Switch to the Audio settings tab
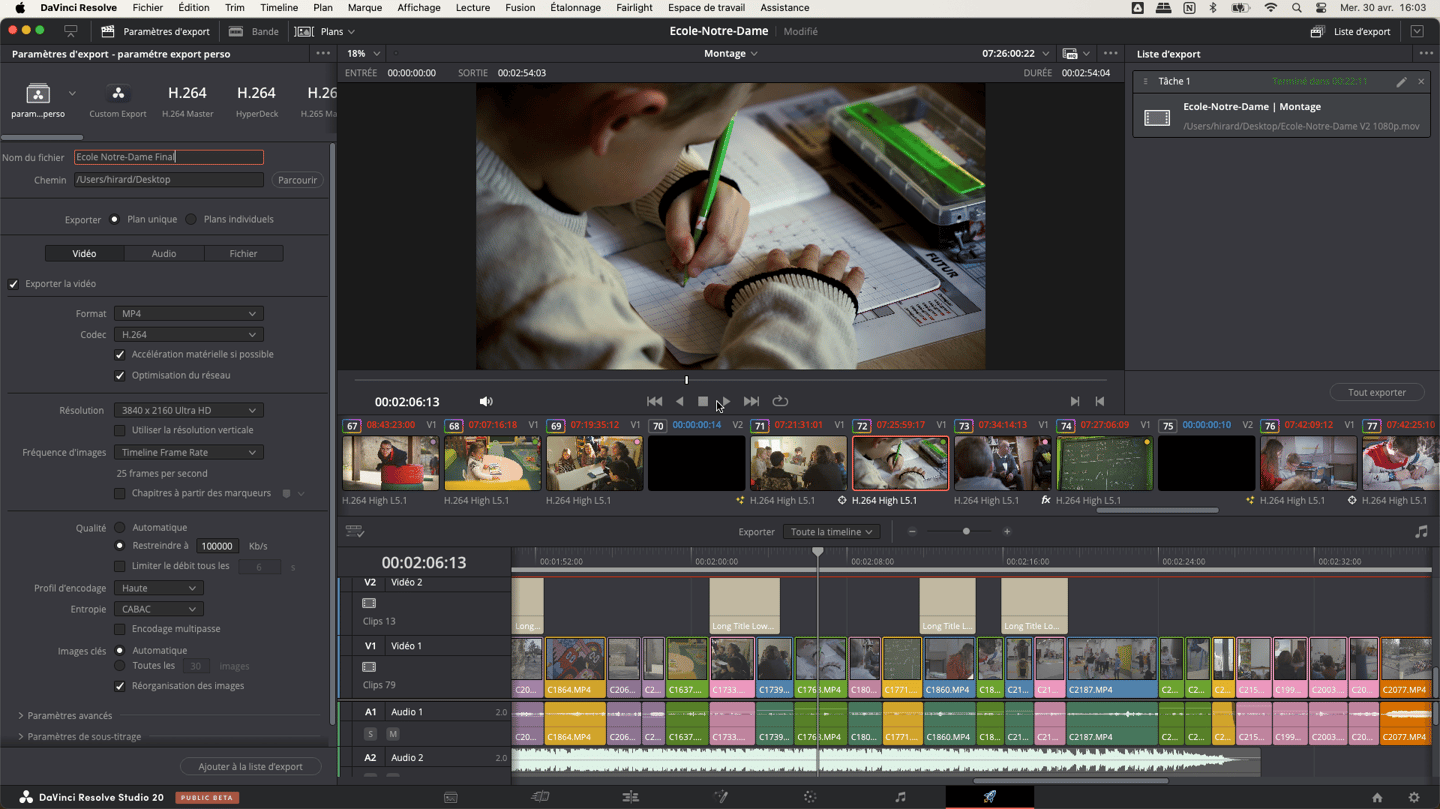The height and width of the screenshot is (809, 1440). (x=164, y=254)
